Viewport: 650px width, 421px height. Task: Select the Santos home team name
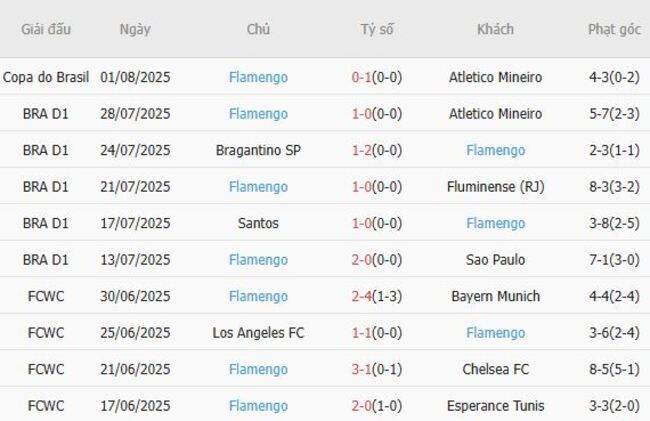(x=258, y=223)
